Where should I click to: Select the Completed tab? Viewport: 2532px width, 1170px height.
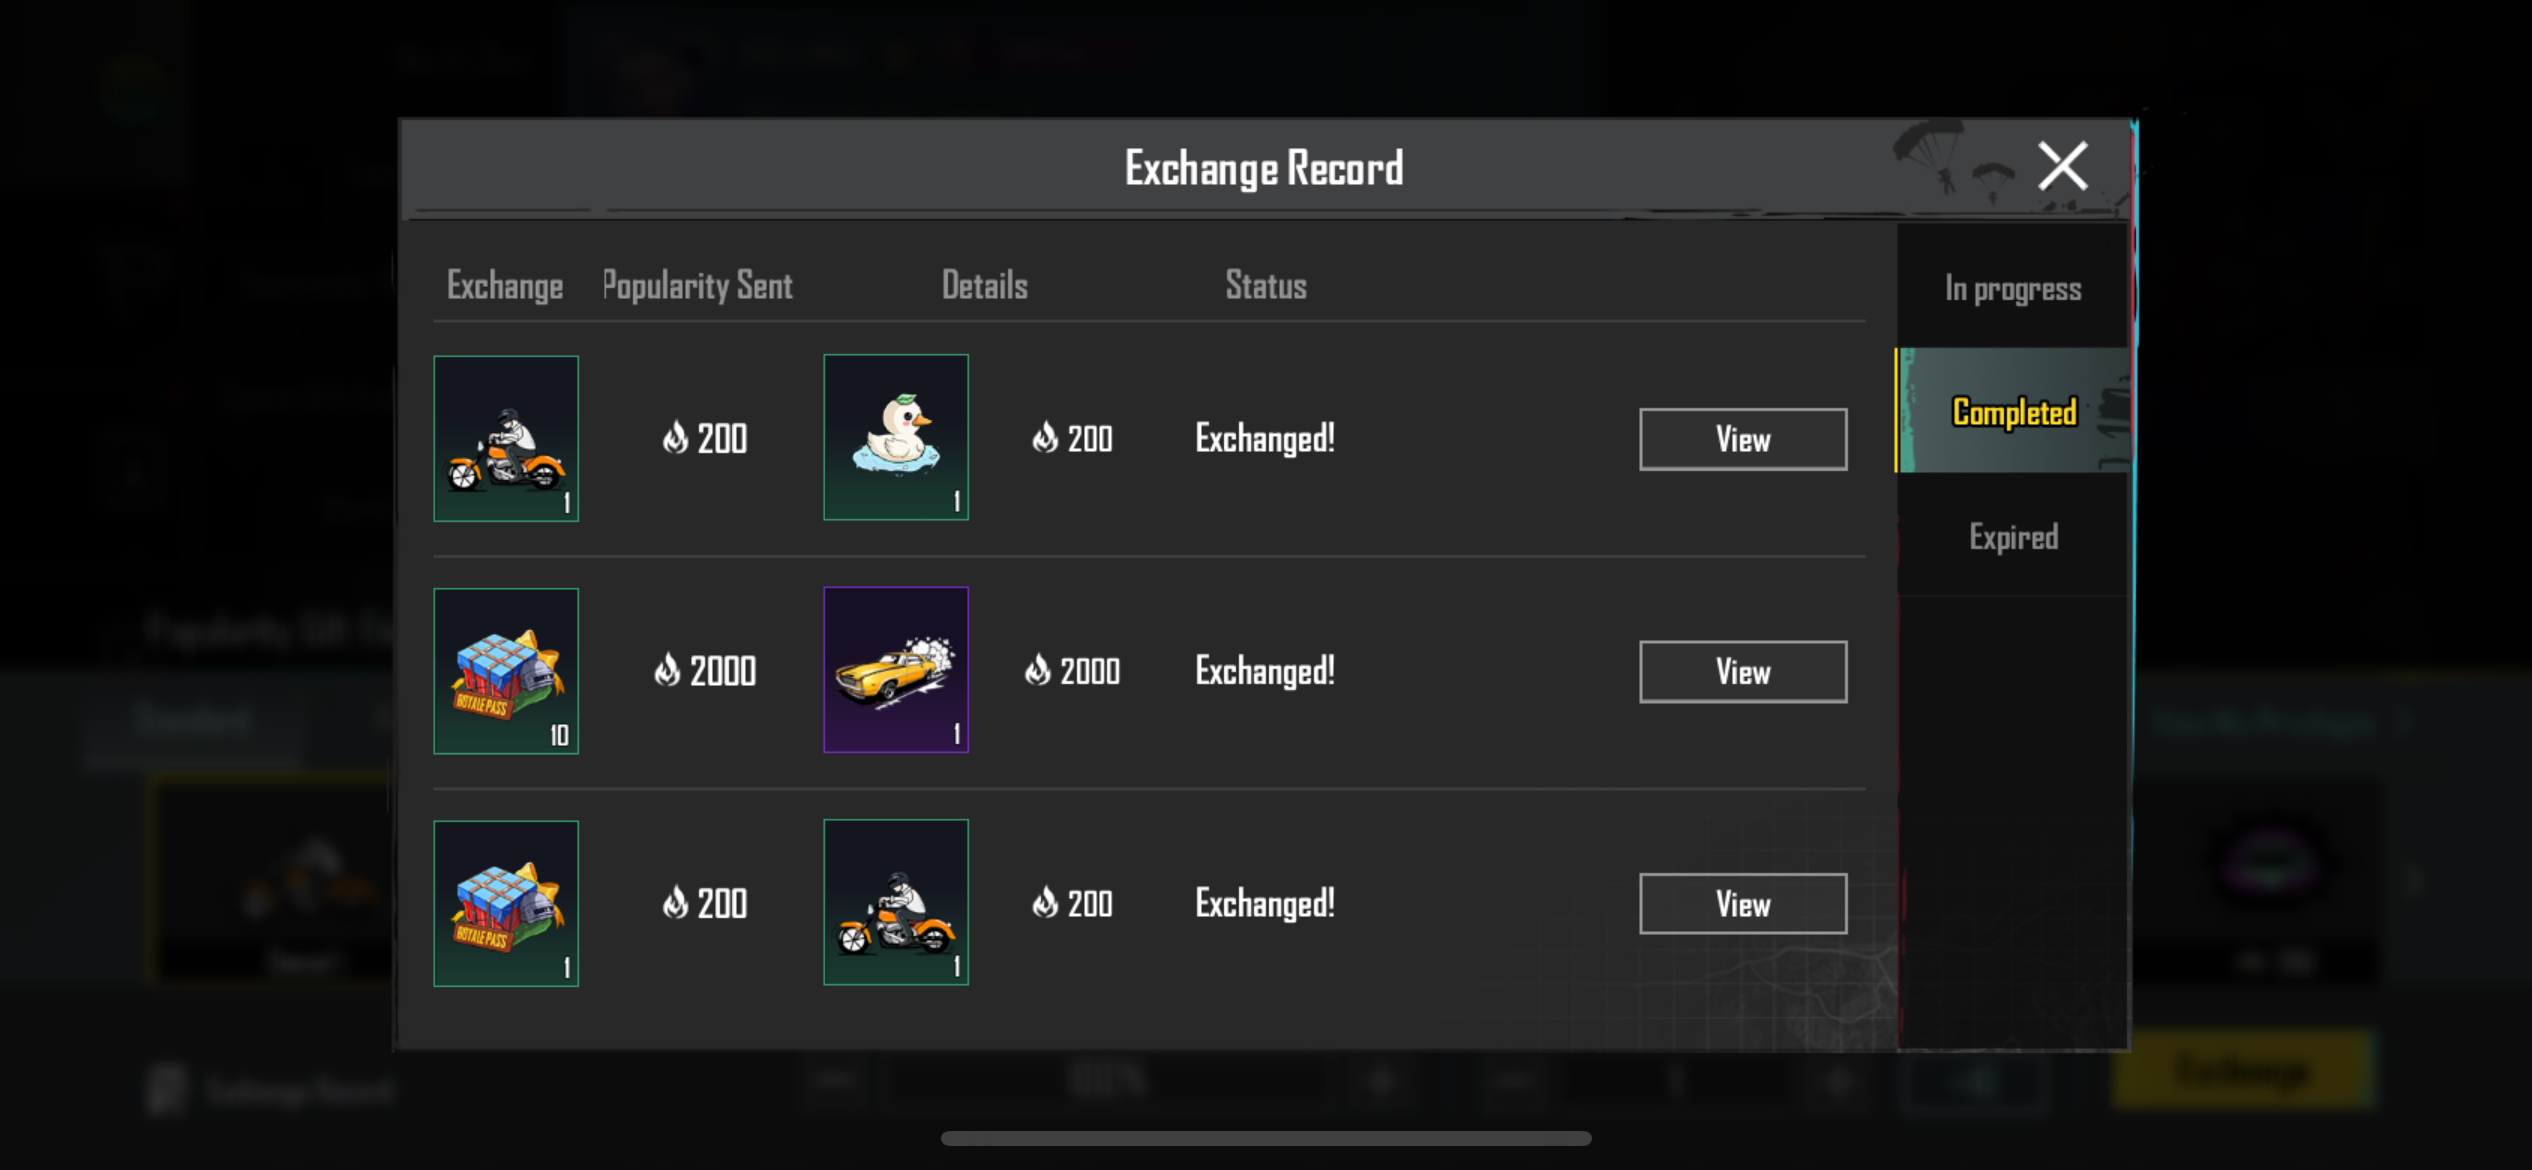[2013, 411]
